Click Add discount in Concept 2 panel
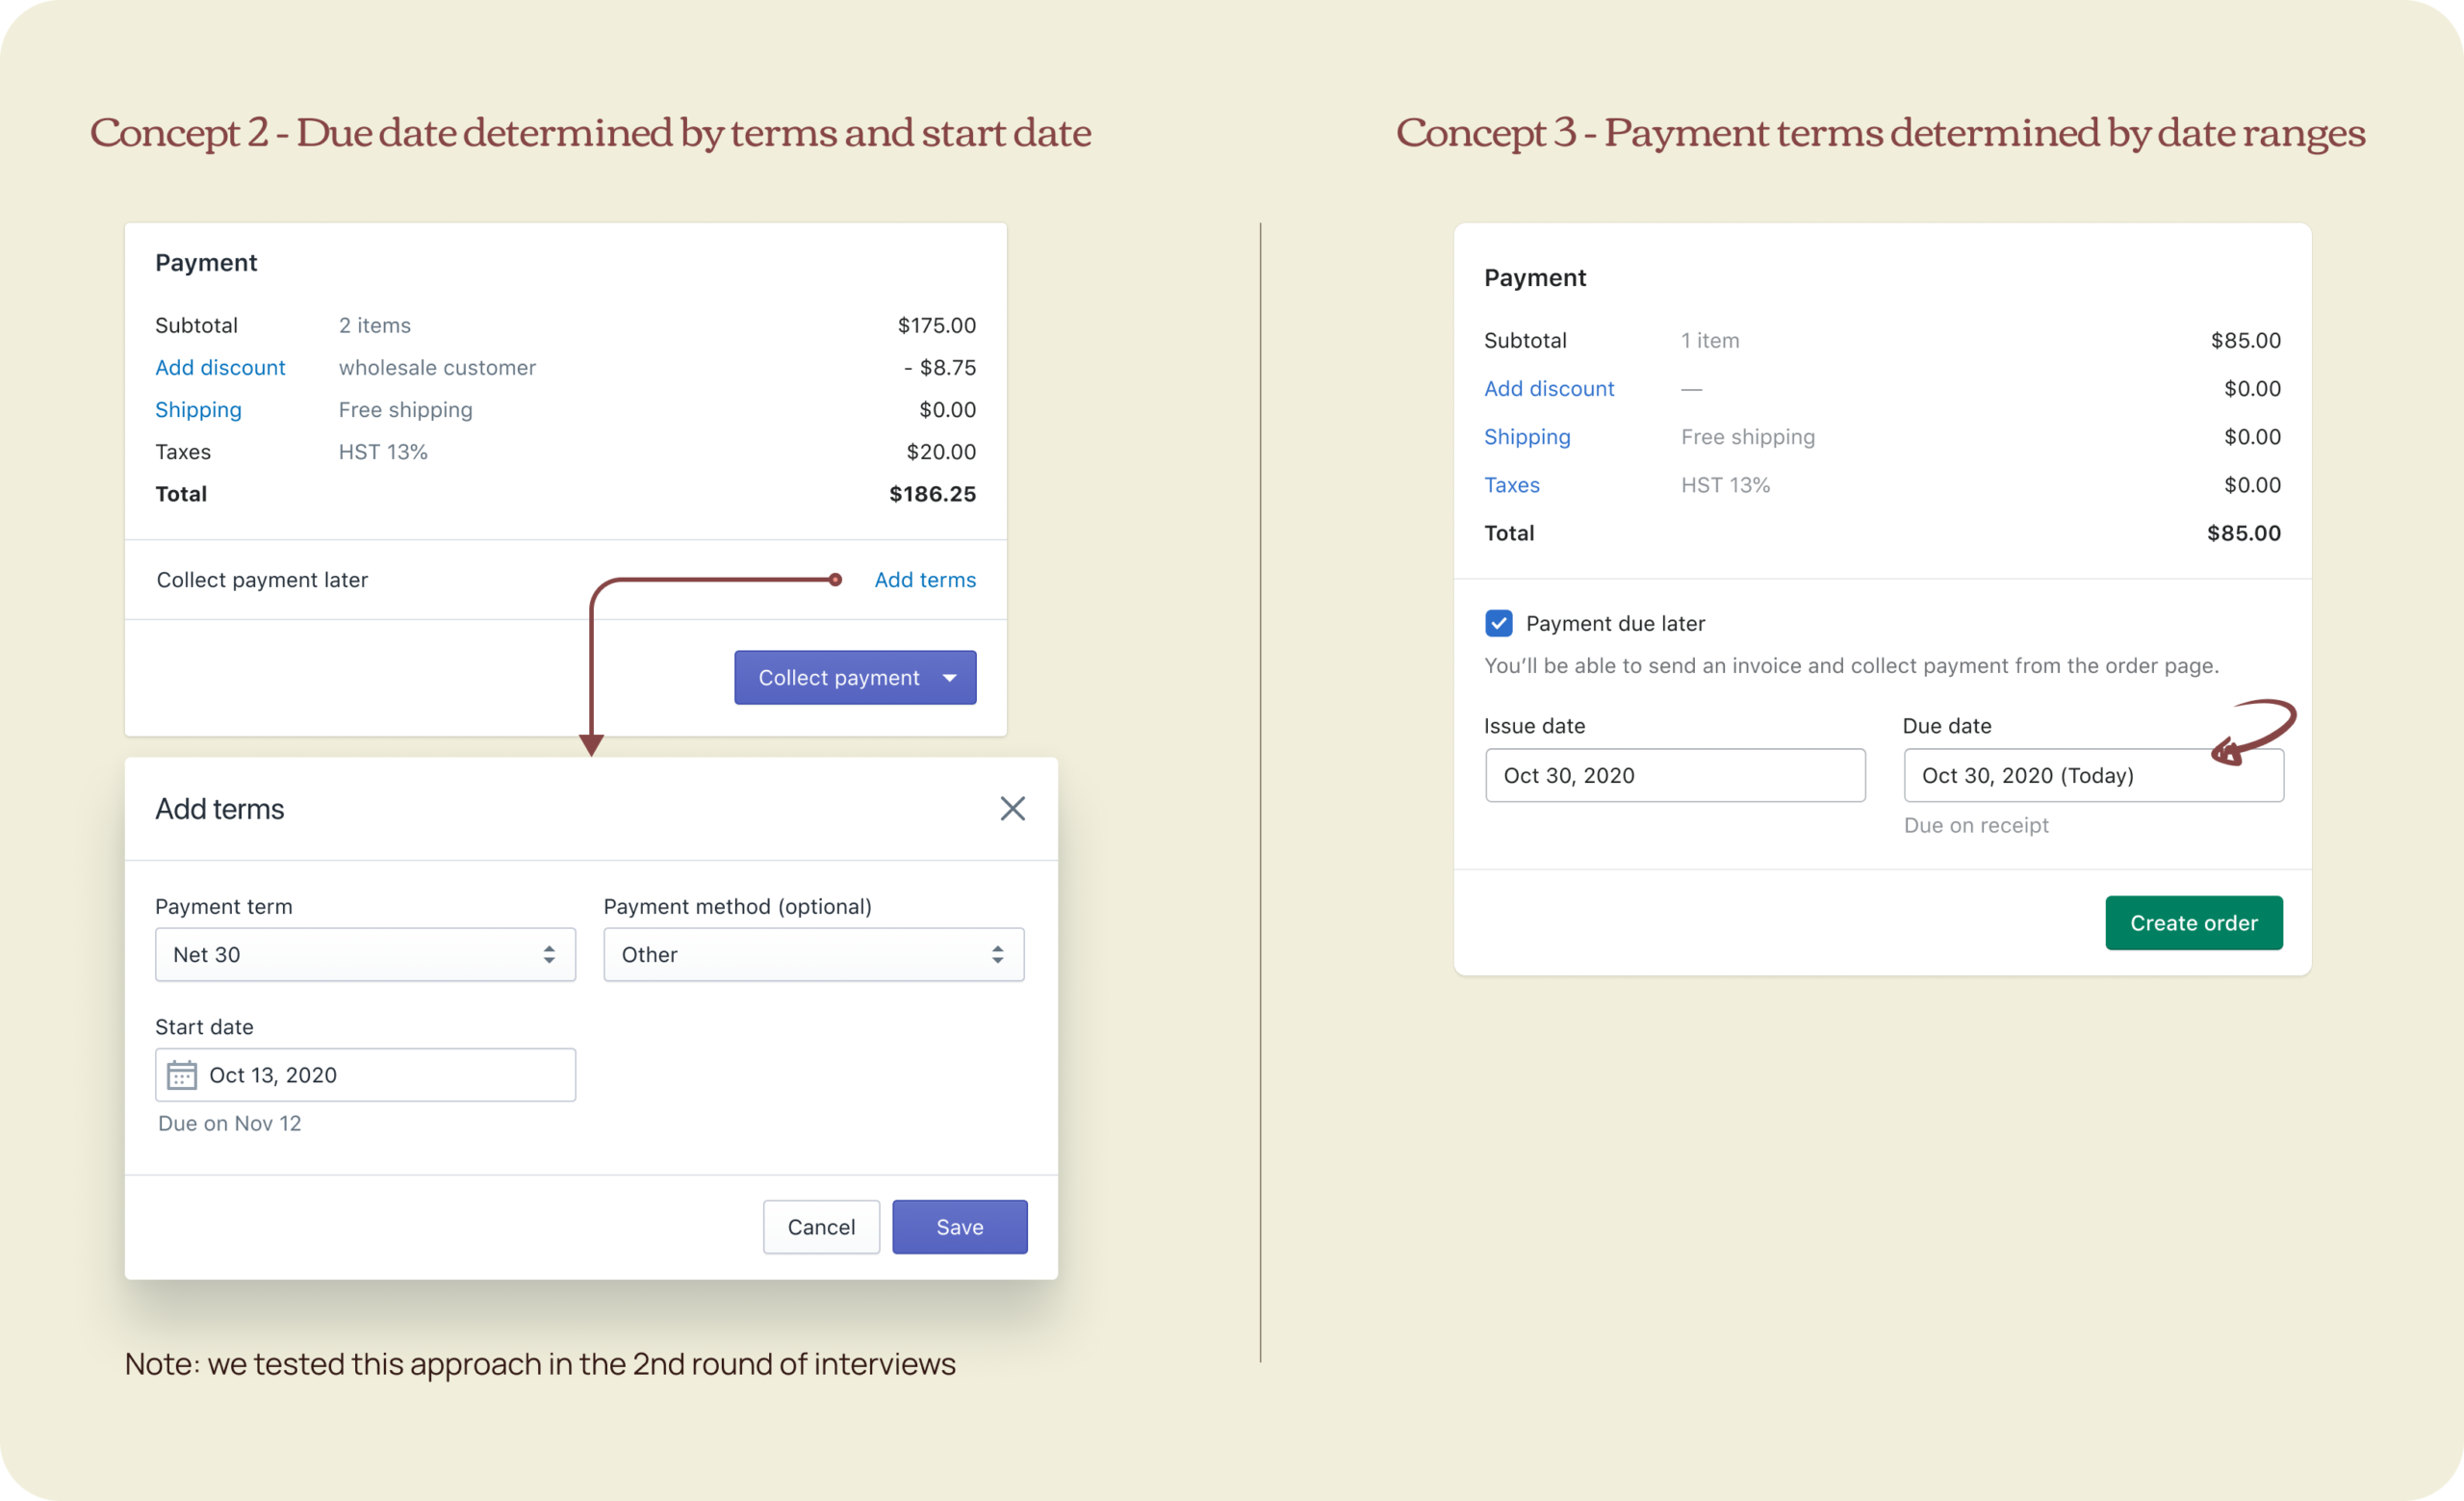 pyautogui.click(x=220, y=368)
